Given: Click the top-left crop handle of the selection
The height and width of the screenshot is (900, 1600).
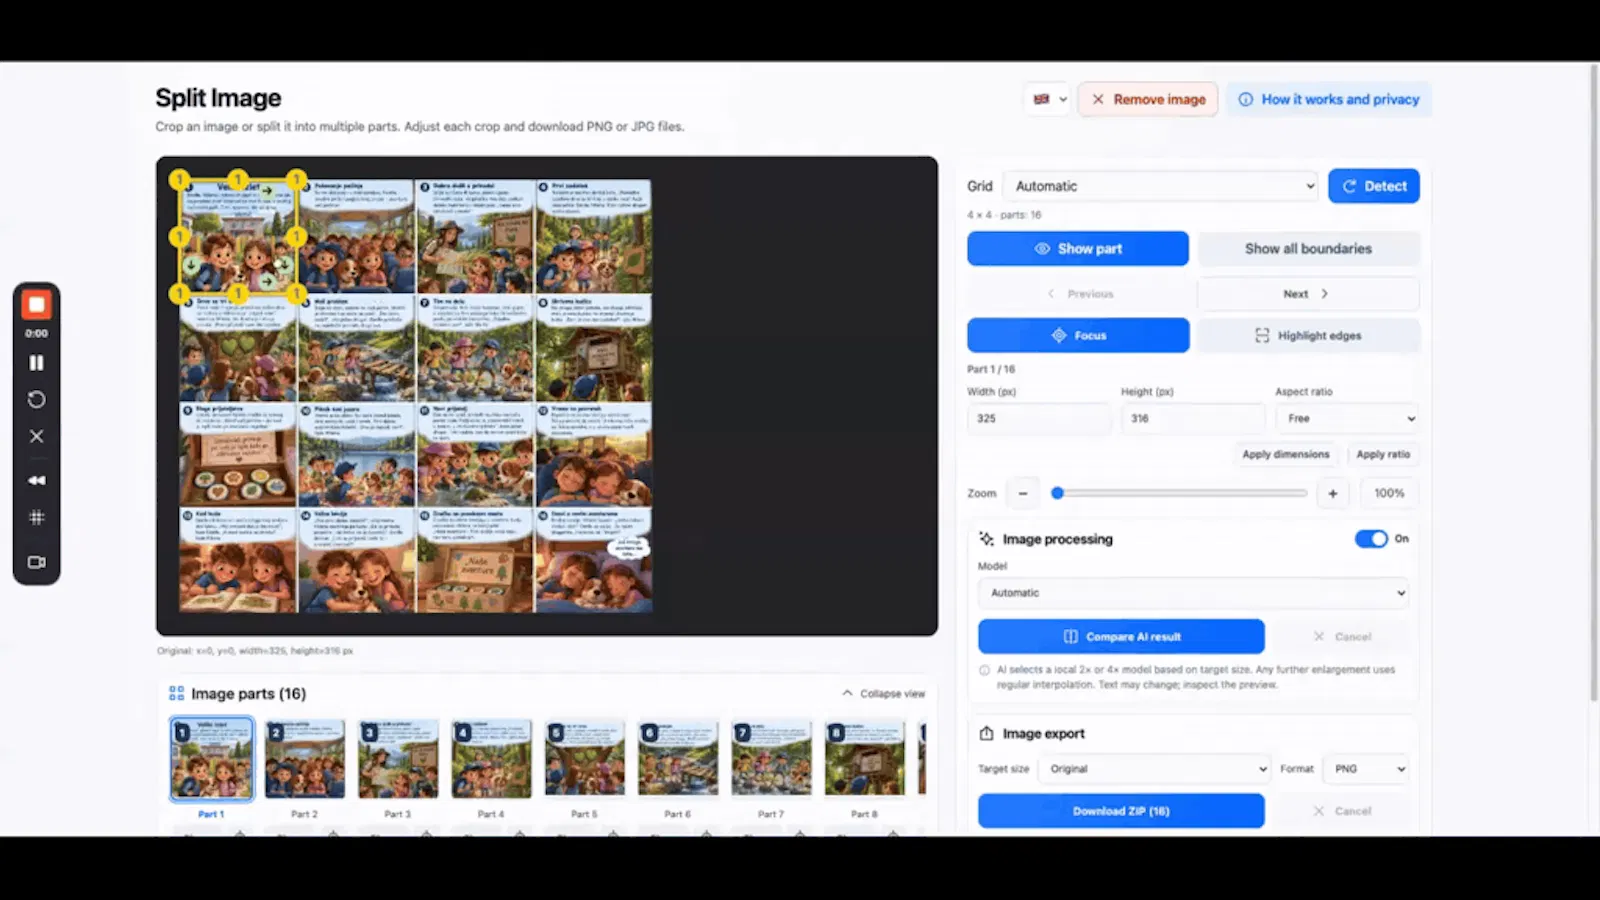Looking at the screenshot, I should [x=180, y=180].
